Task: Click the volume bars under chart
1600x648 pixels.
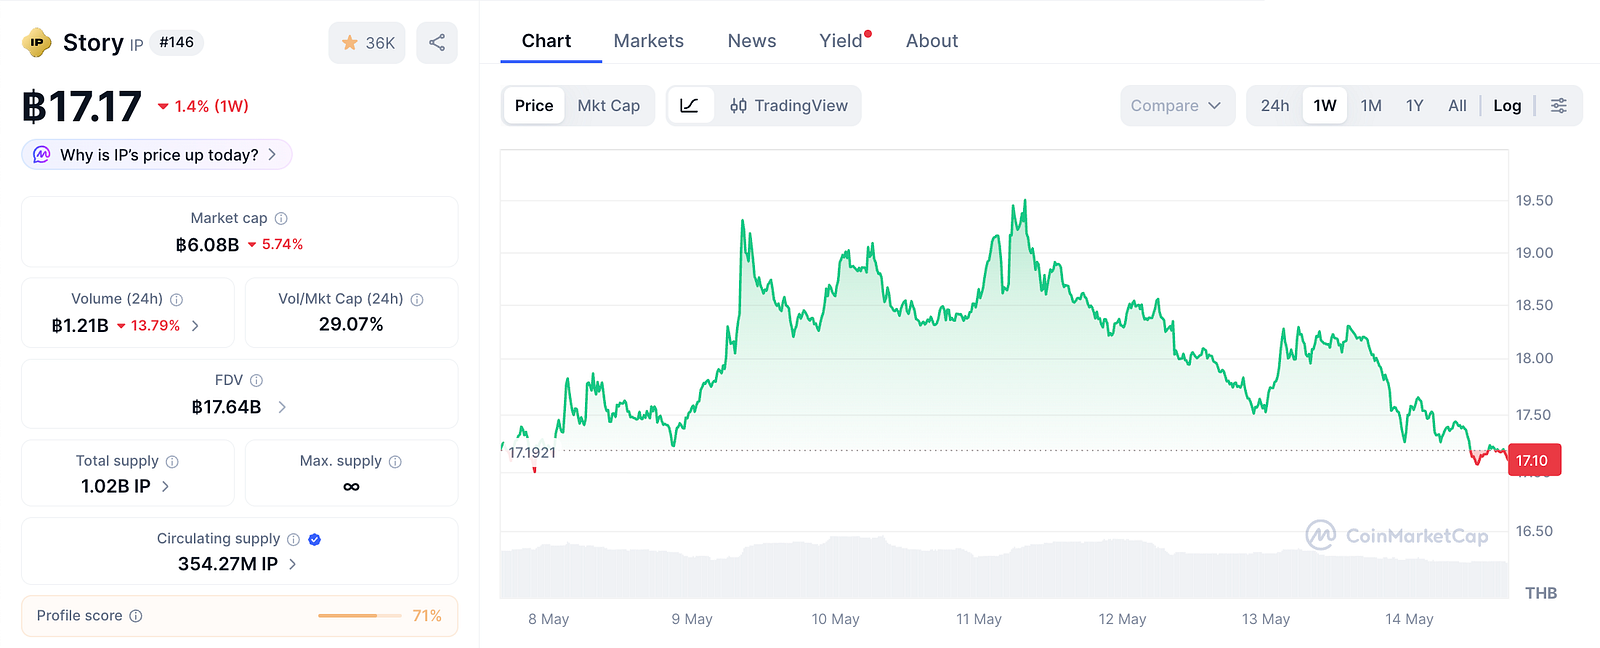Action: click(x=1004, y=570)
